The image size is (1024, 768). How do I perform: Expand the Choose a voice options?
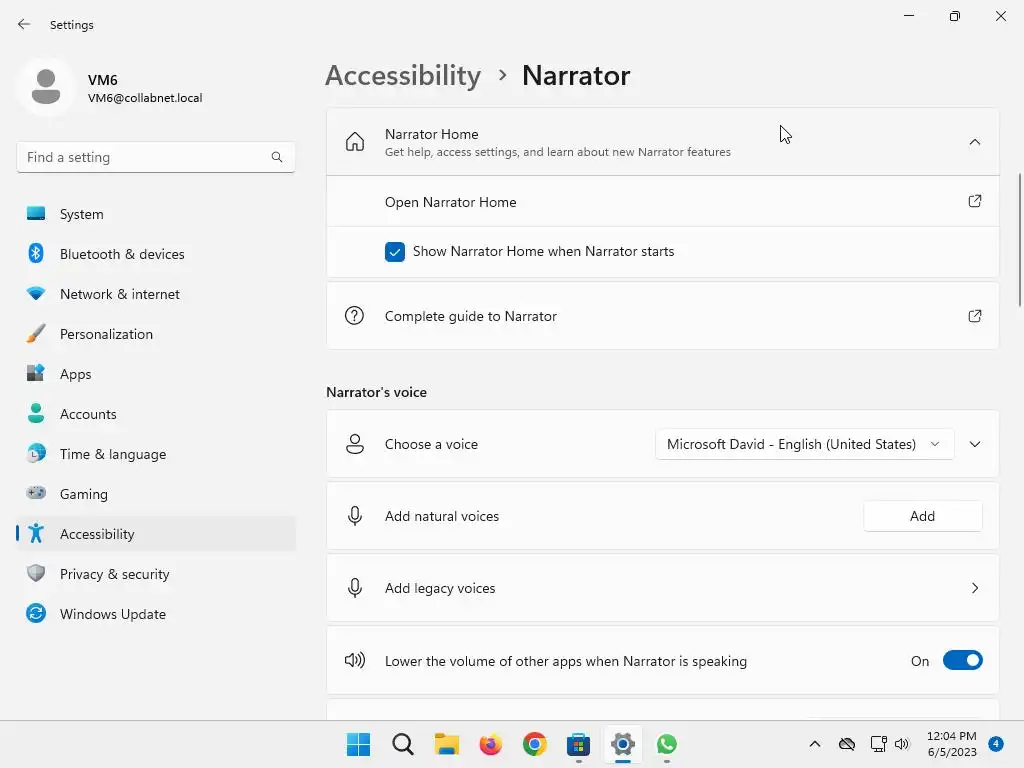click(x=974, y=444)
